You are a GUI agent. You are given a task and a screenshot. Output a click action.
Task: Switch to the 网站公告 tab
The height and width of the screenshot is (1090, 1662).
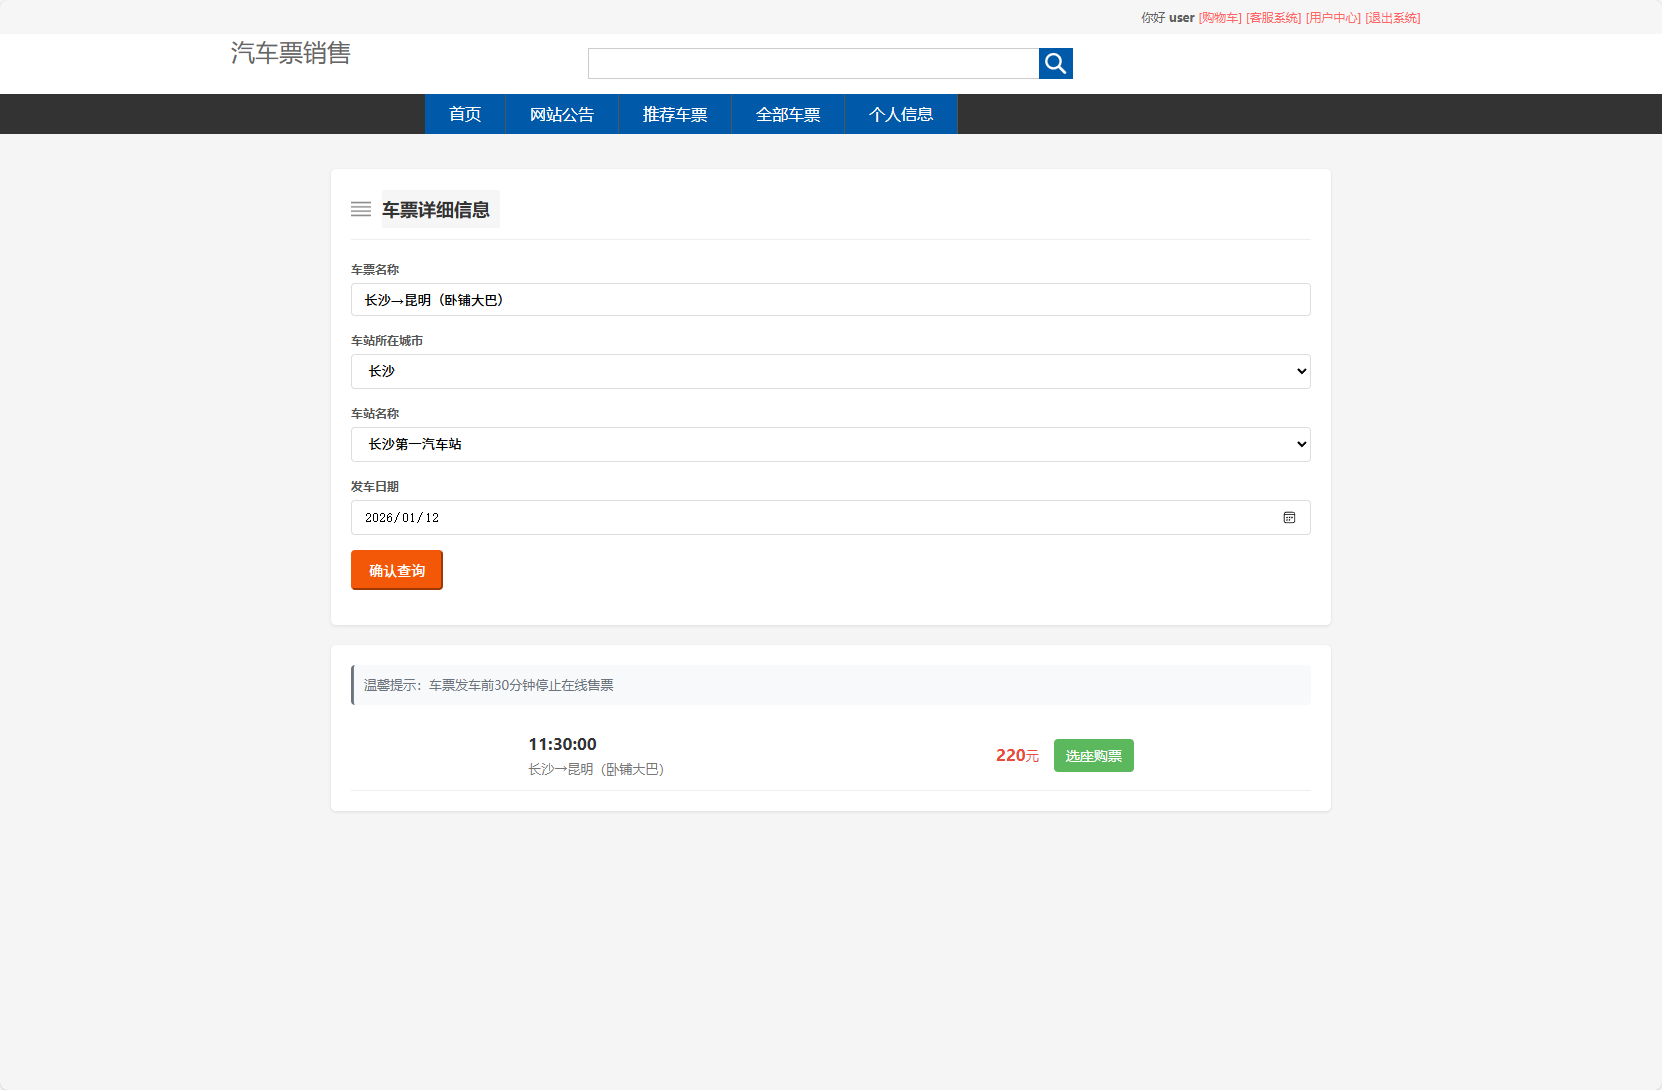562,114
